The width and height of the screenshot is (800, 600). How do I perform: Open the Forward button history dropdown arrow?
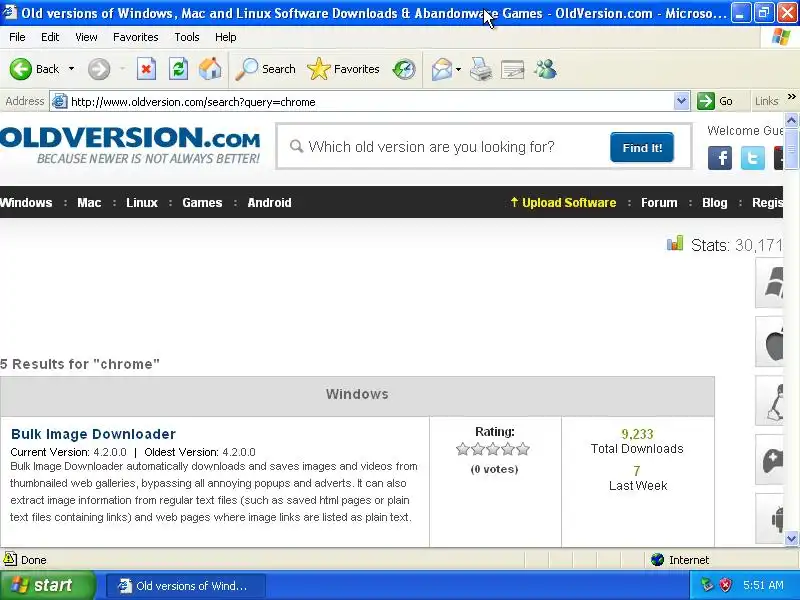(122, 69)
